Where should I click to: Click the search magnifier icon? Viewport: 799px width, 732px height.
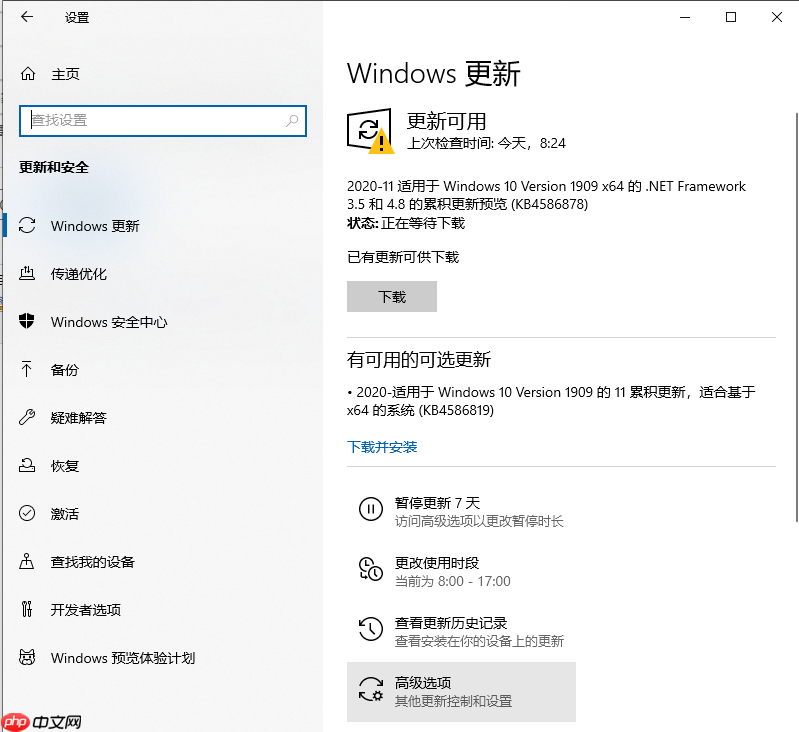[292, 121]
